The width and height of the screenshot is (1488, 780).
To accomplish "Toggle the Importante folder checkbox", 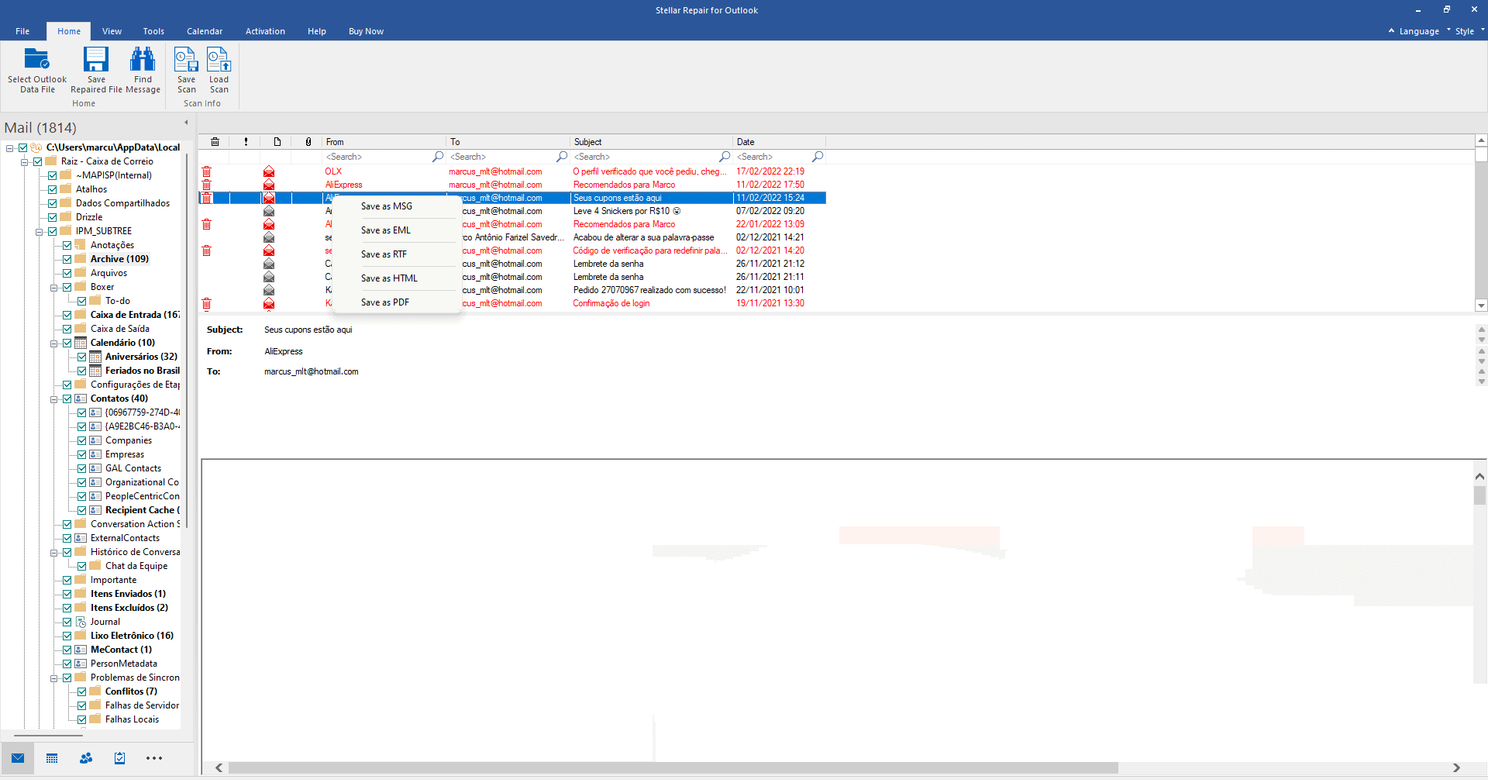I will coord(67,579).
